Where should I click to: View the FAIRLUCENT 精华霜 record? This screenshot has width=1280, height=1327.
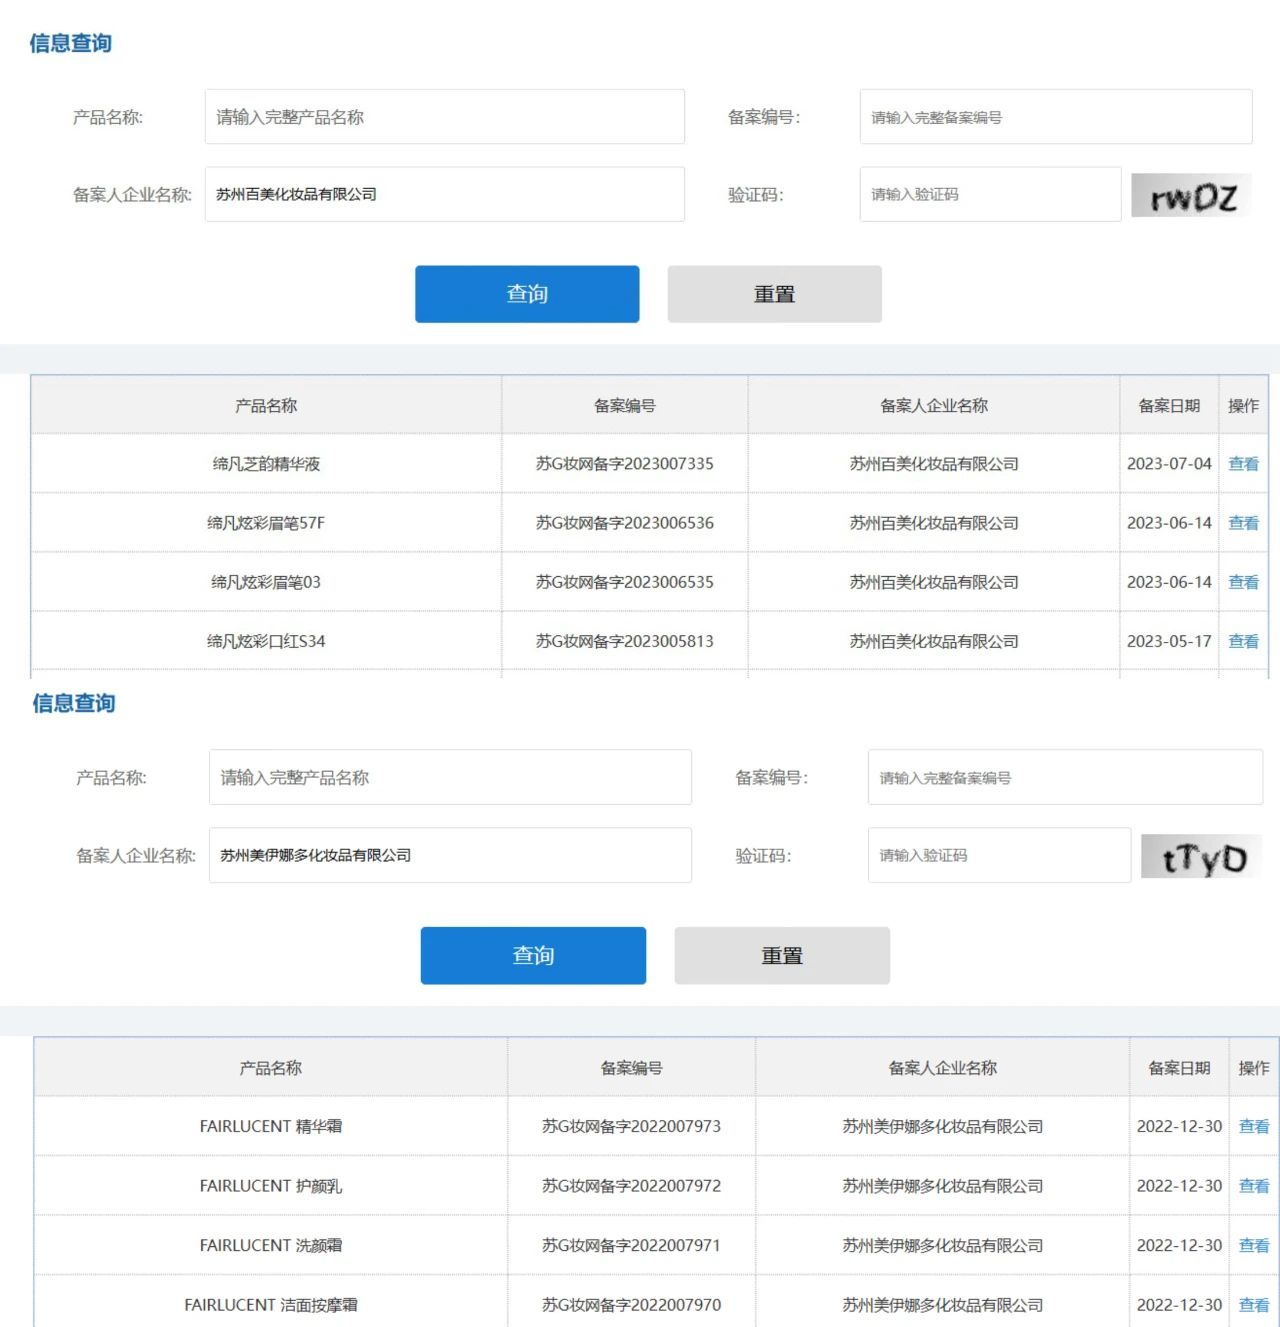click(1253, 1126)
